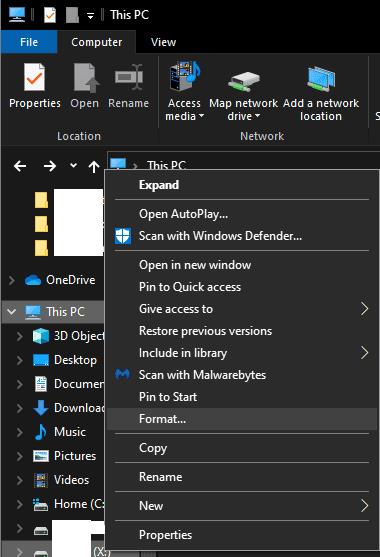Viewport: 380px width, 557px height.
Task: Expand the Pictures tree node
Action: point(20,456)
